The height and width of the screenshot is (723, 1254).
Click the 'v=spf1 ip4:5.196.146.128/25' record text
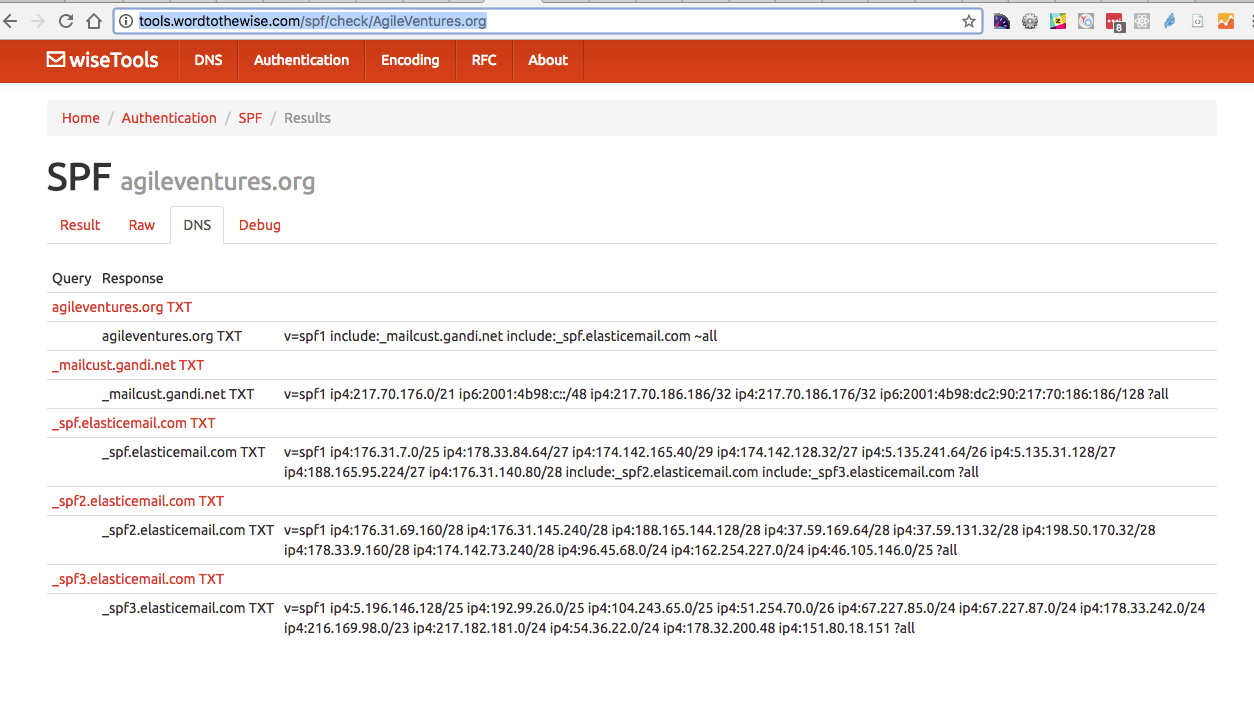pyautogui.click(x=745, y=618)
